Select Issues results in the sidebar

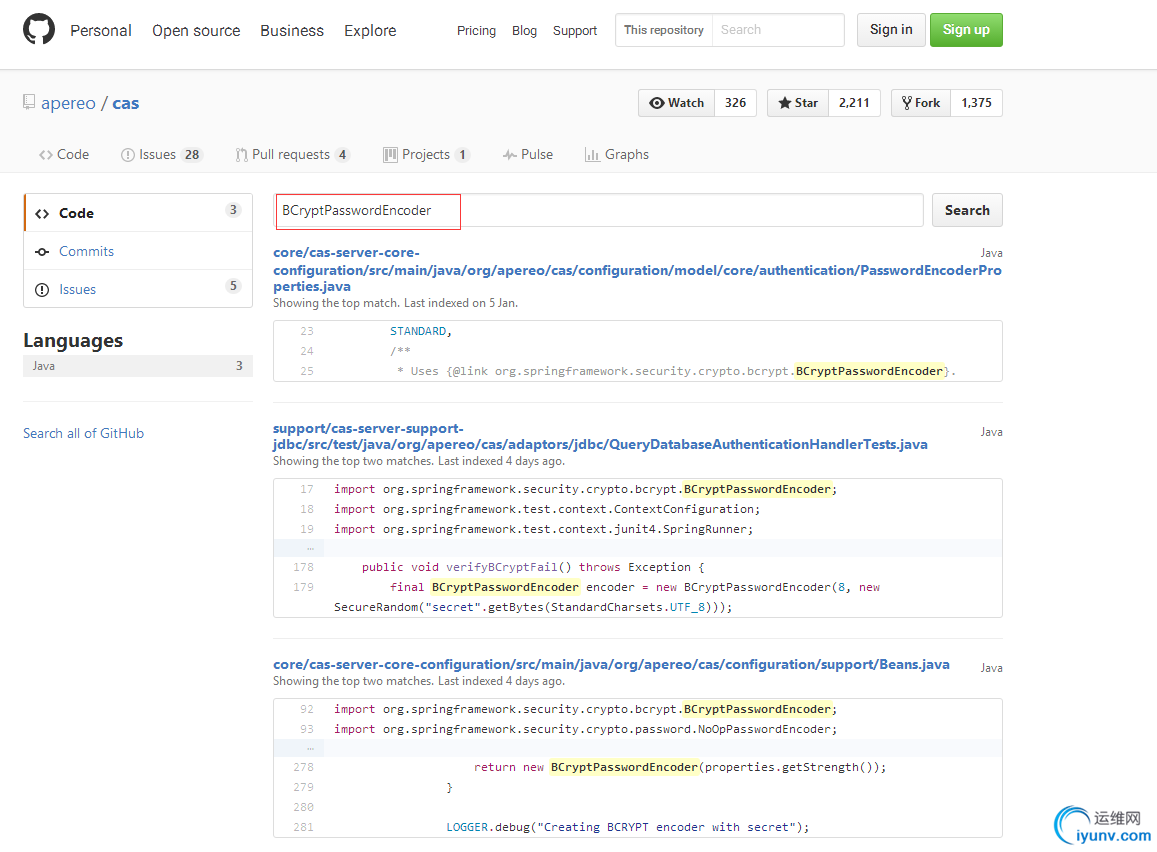click(139, 289)
